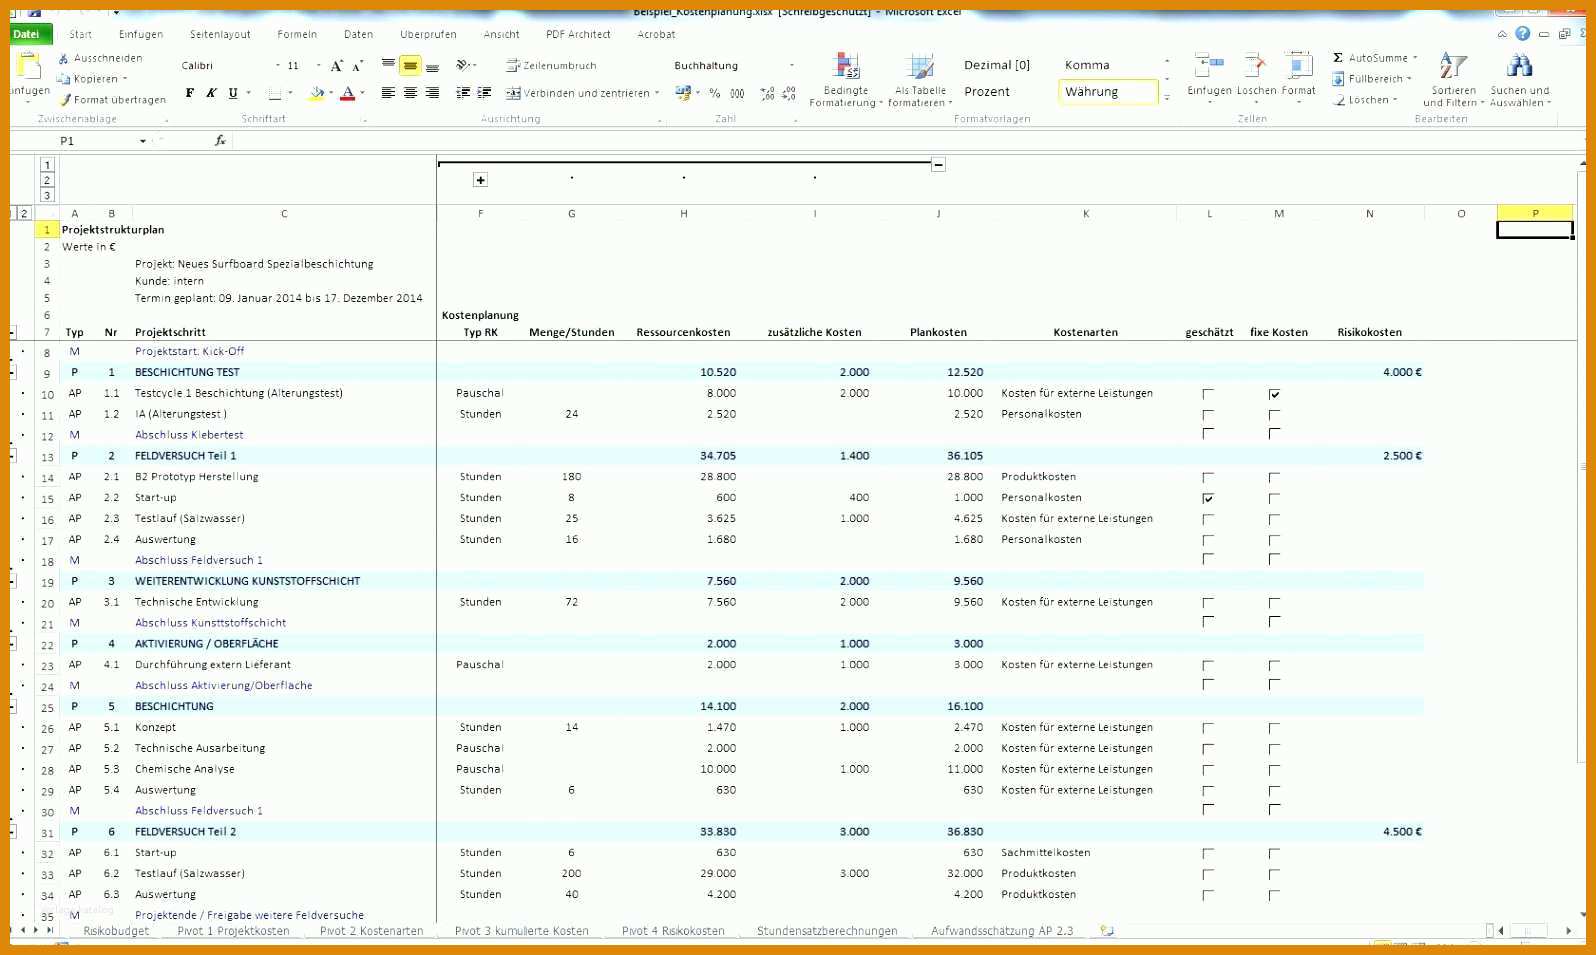
Task: Select the highlighted middle-align button
Action: click(410, 66)
